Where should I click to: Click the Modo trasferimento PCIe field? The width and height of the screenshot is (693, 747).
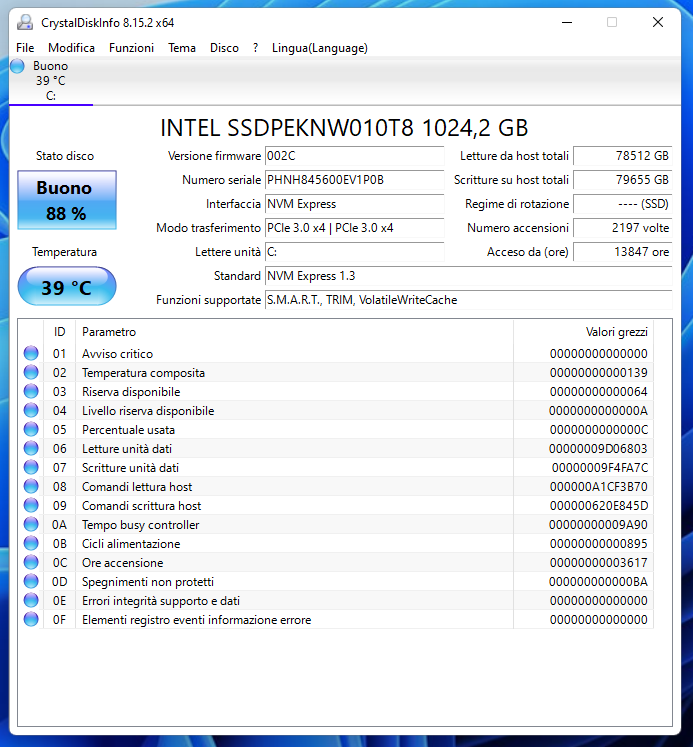coord(354,228)
